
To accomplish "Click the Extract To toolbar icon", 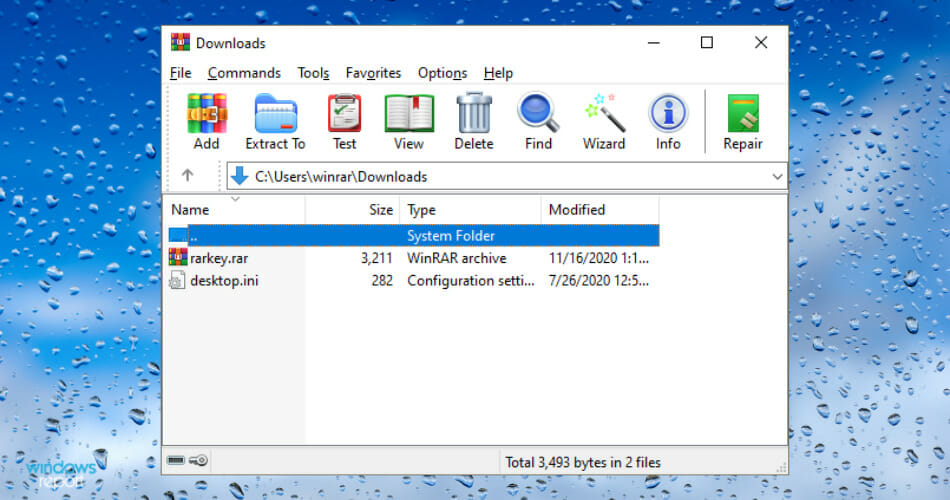I will (276, 113).
